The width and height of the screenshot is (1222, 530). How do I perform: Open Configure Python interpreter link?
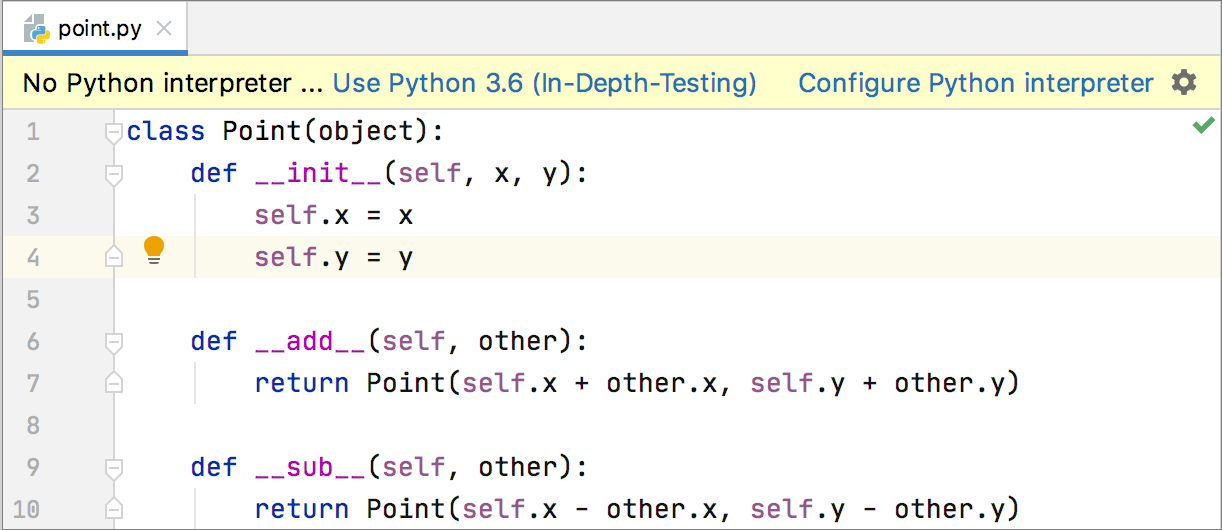pos(975,83)
